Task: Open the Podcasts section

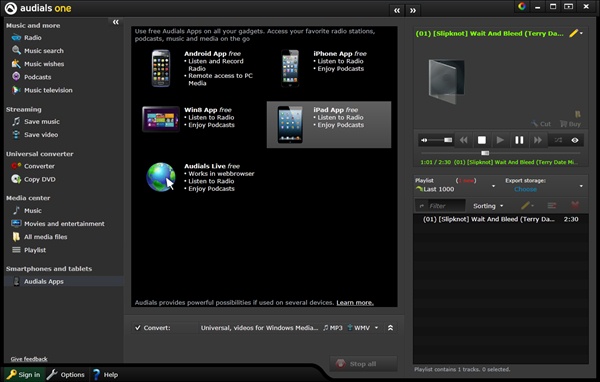Action: point(31,77)
